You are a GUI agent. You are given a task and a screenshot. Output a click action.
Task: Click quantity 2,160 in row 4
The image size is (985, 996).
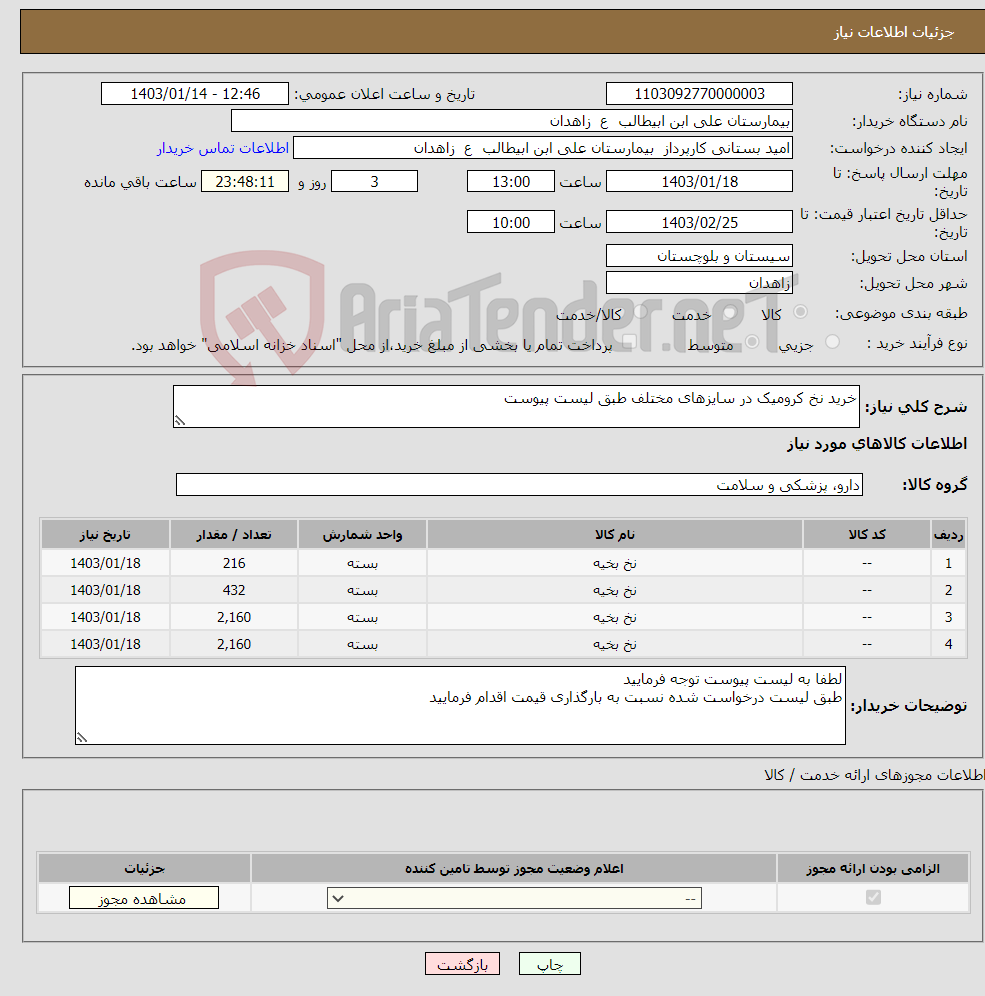click(x=234, y=644)
